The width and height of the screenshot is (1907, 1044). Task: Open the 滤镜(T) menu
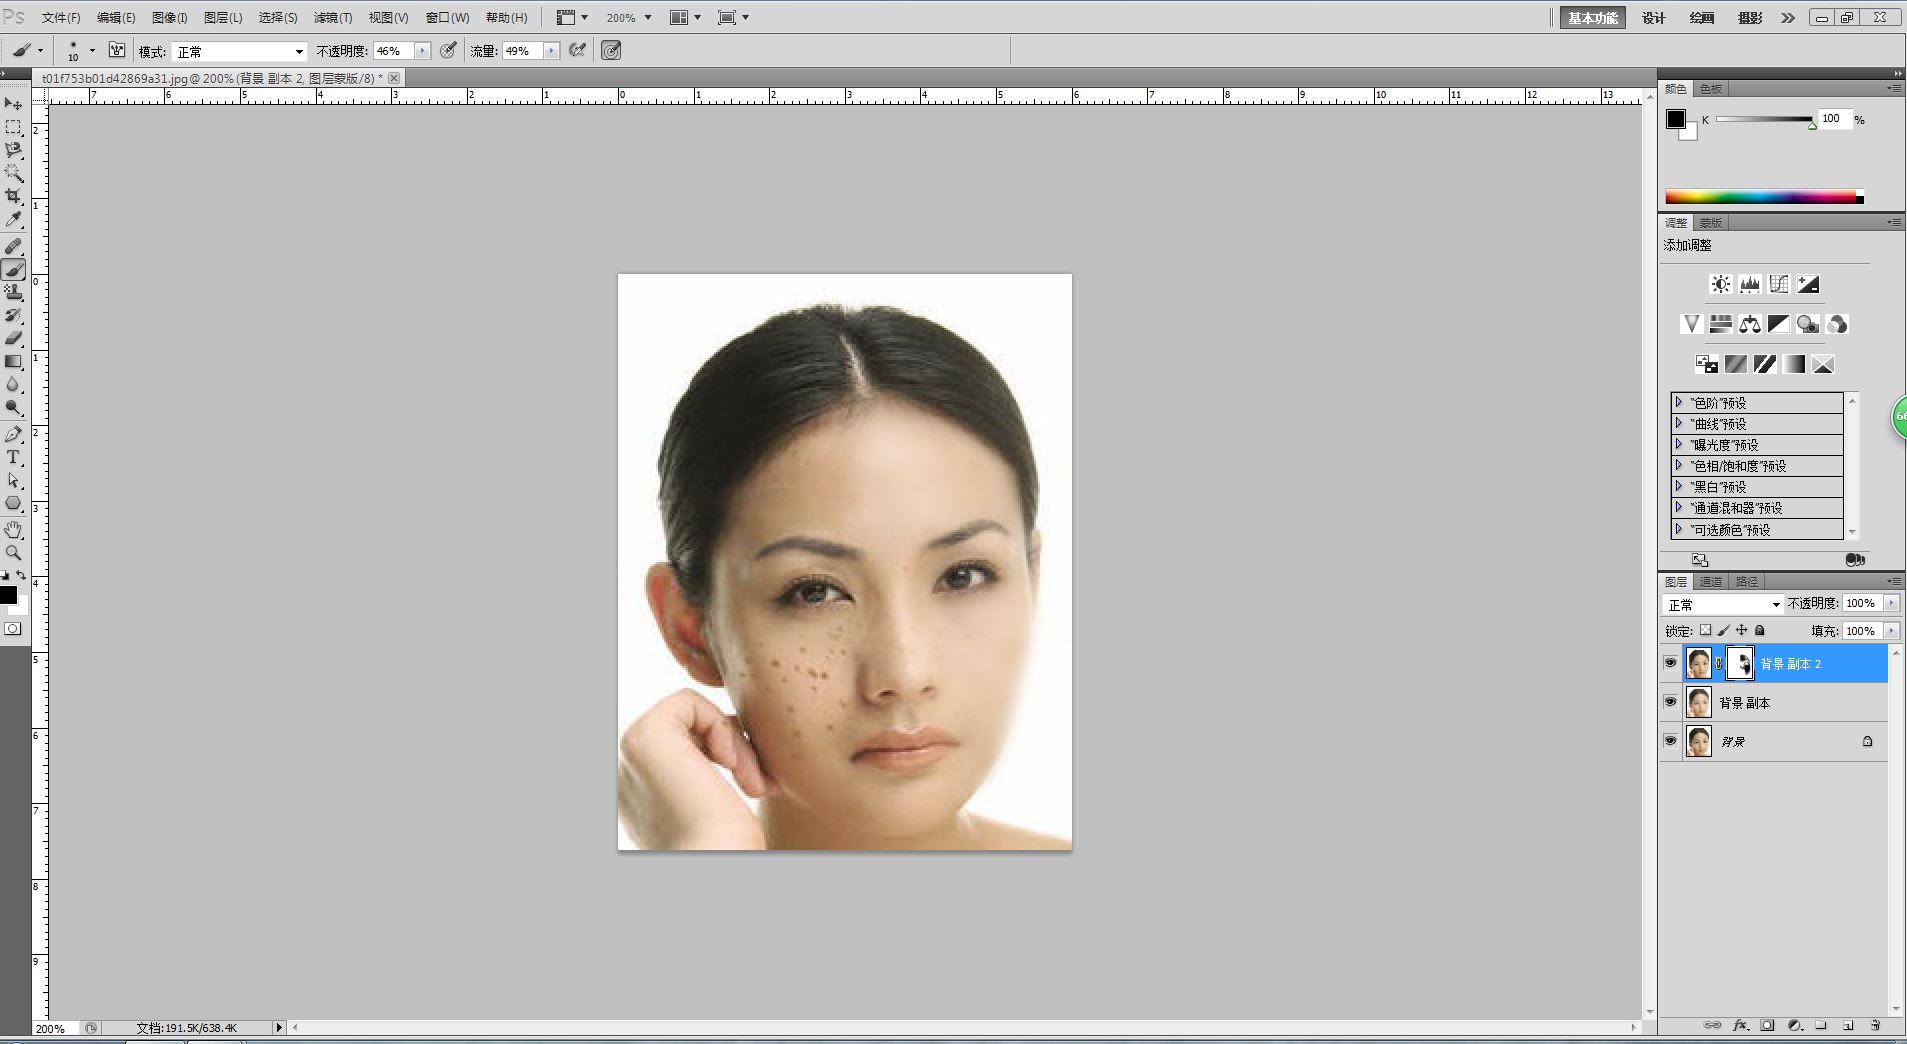[332, 18]
